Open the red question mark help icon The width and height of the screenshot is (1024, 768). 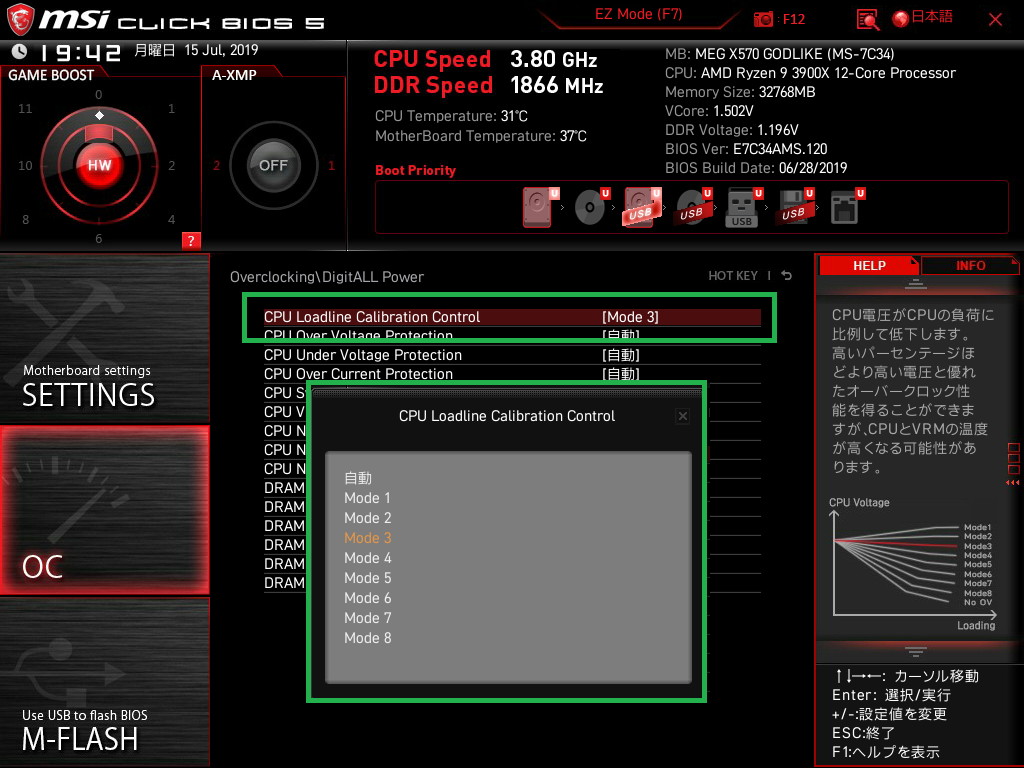191,240
